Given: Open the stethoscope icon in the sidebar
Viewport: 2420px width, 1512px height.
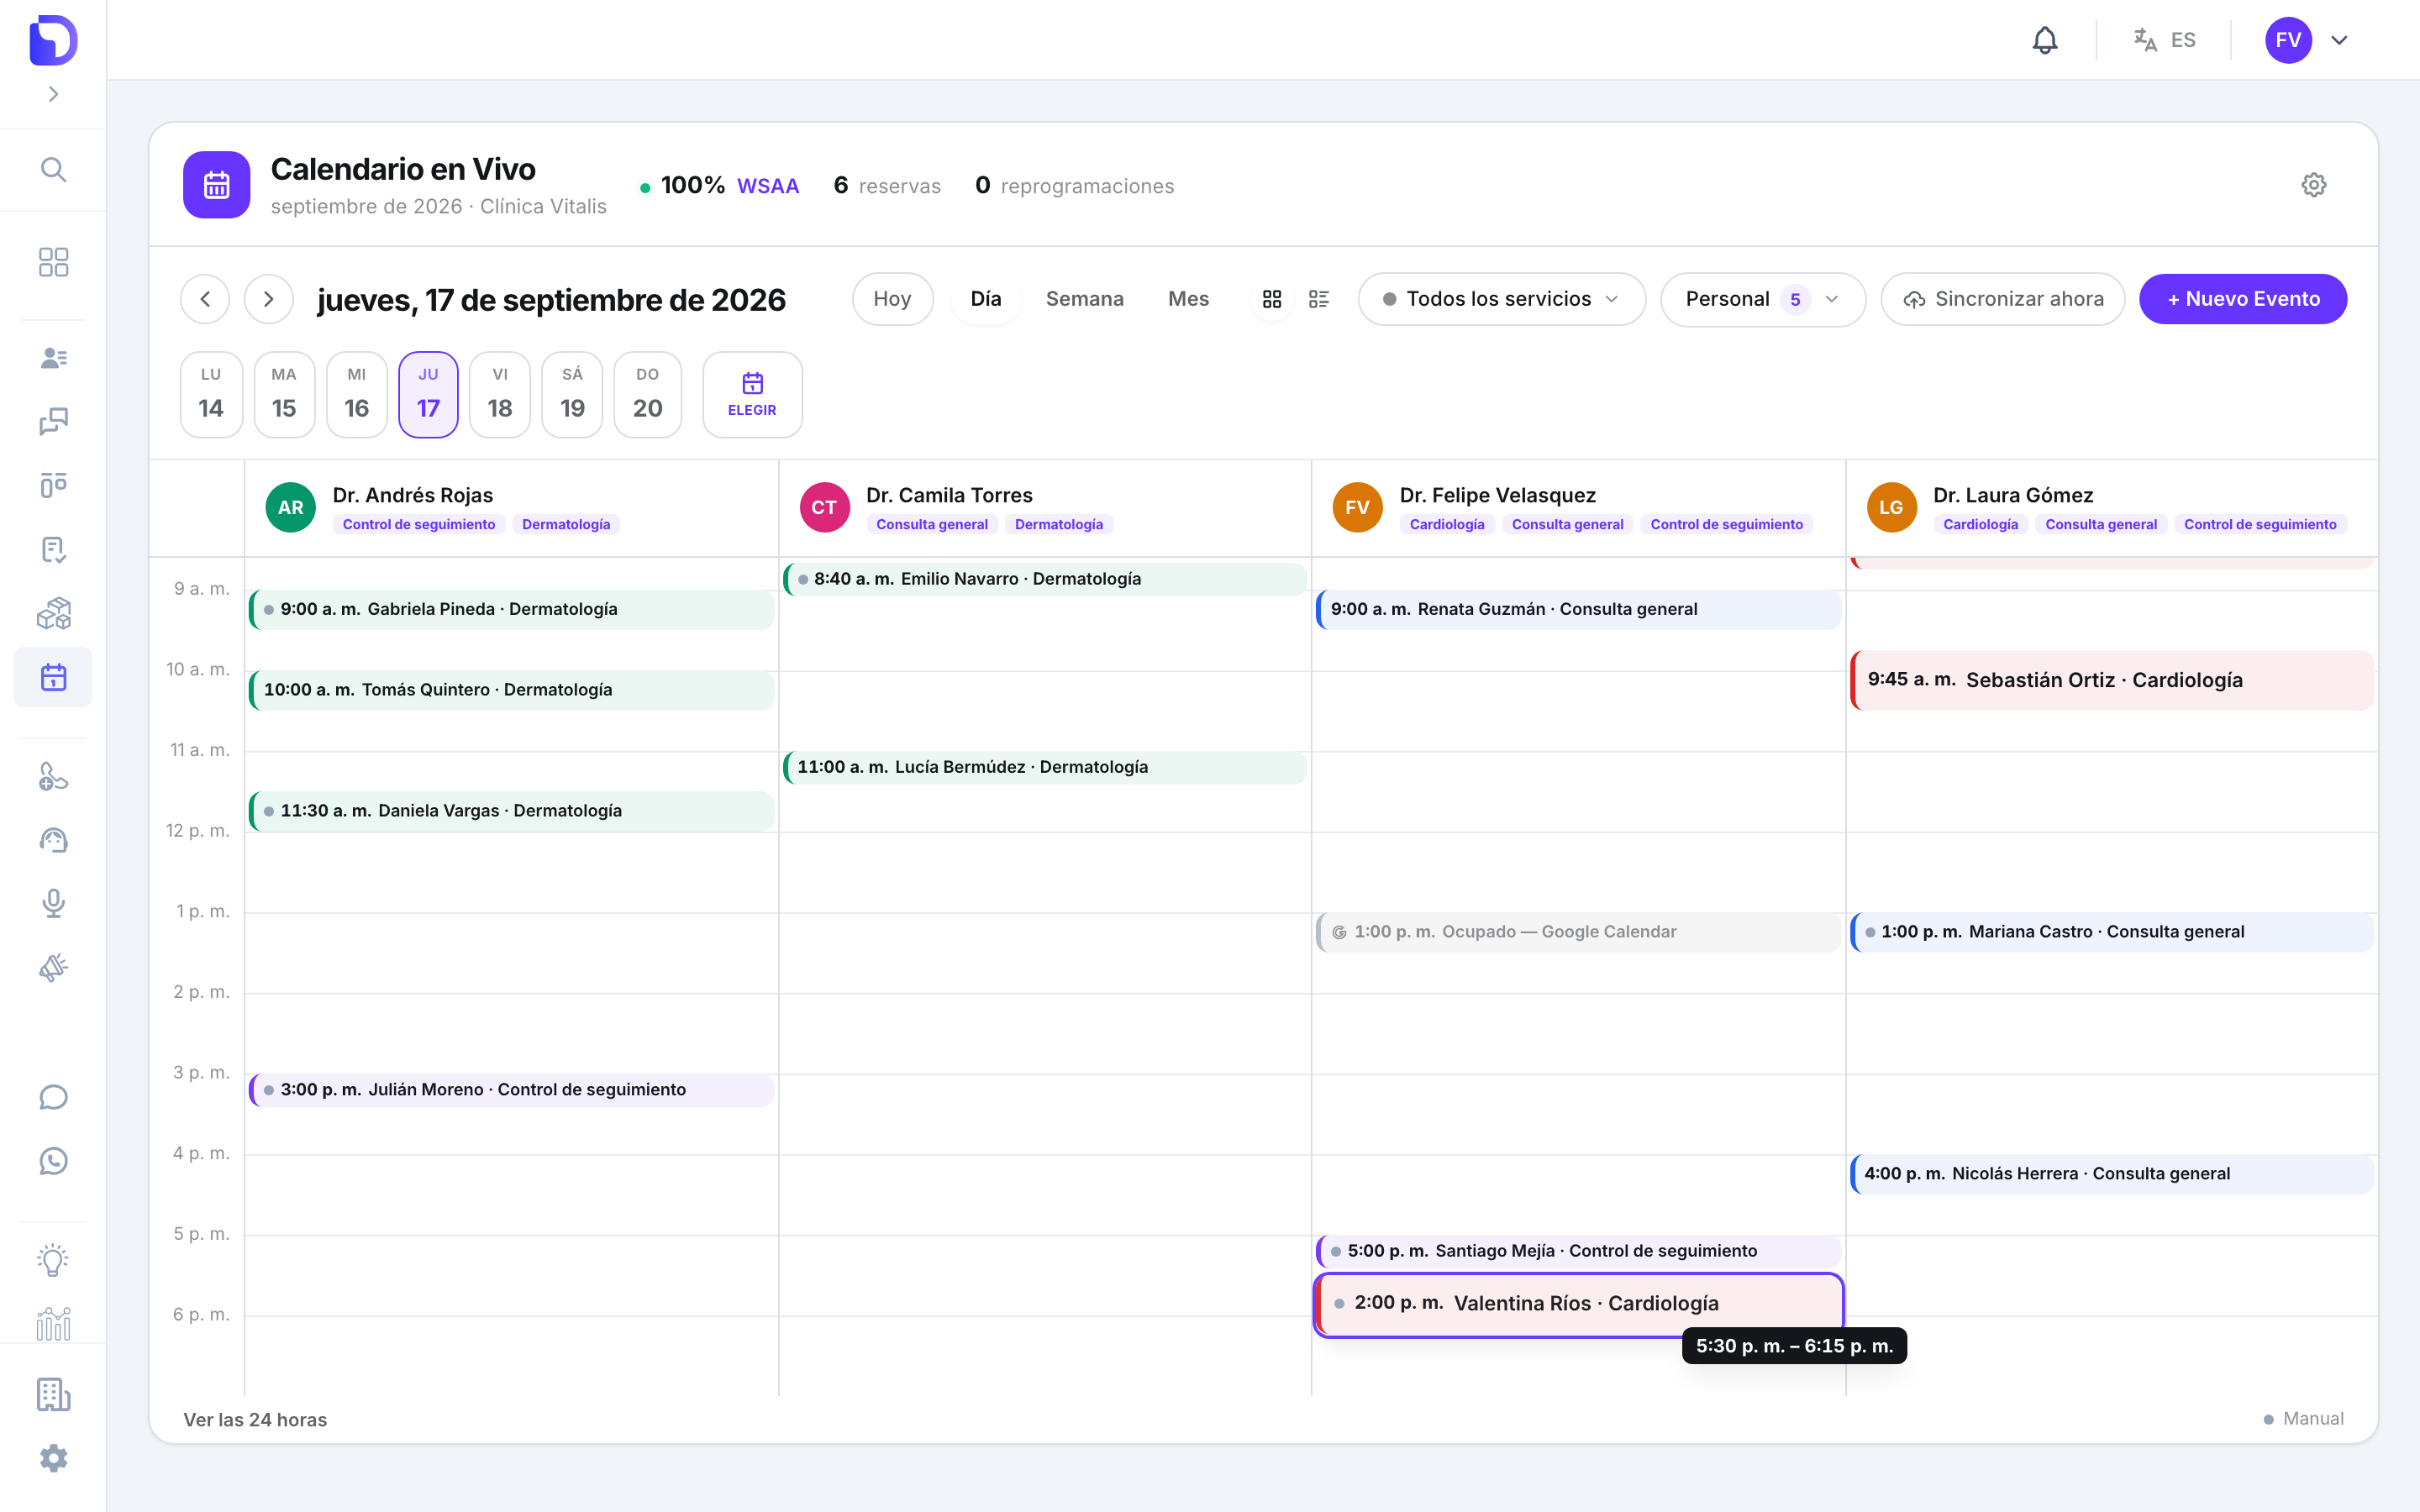Looking at the screenshot, I should [53, 776].
